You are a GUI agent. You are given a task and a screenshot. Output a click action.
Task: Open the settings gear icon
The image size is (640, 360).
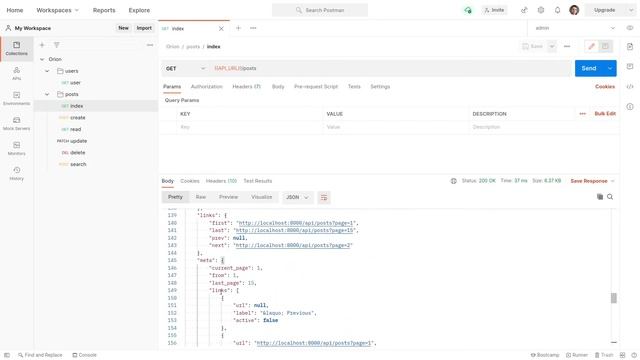click(541, 10)
